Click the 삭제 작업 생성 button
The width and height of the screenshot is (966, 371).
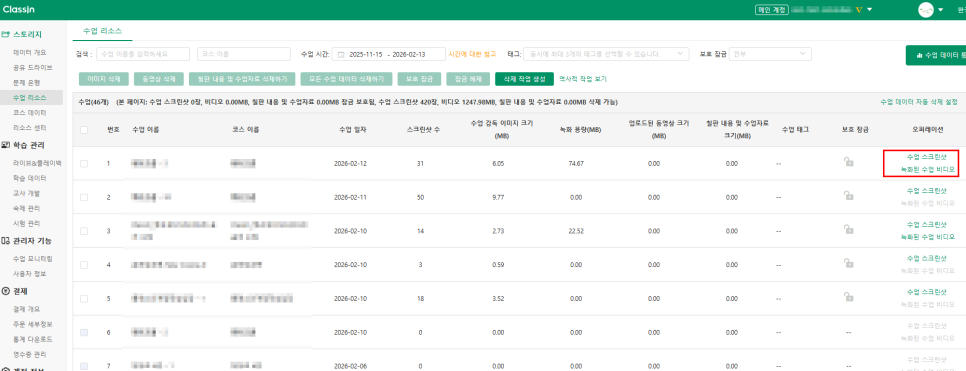pyautogui.click(x=524, y=79)
